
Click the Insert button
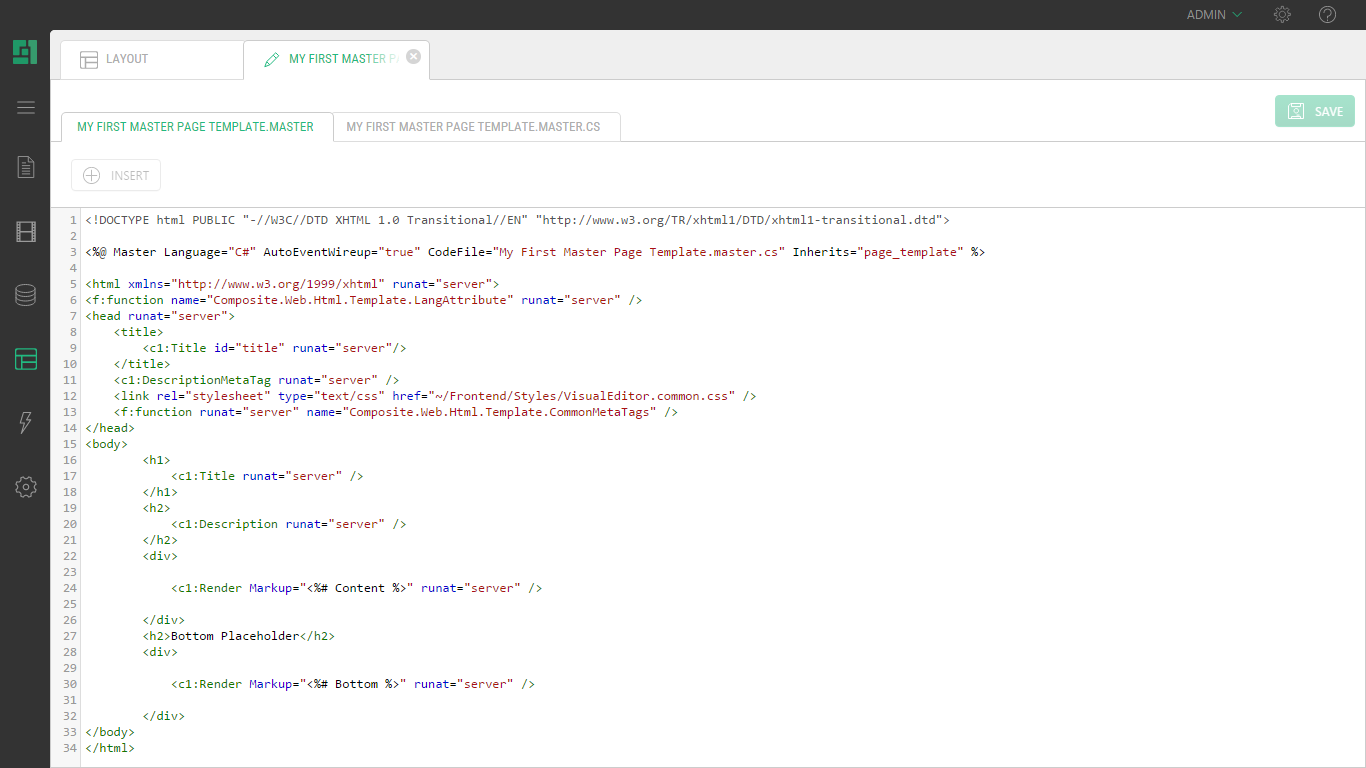tap(116, 175)
